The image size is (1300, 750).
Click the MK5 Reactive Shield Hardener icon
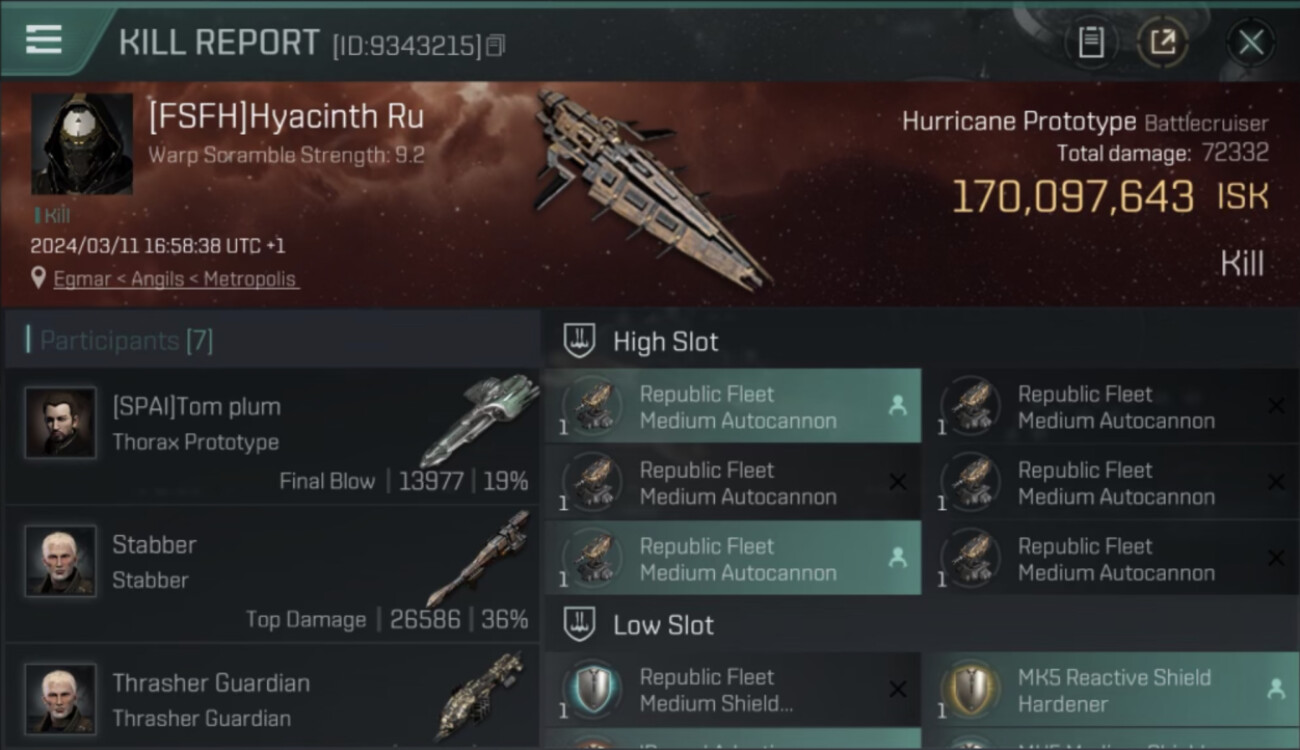[971, 690]
